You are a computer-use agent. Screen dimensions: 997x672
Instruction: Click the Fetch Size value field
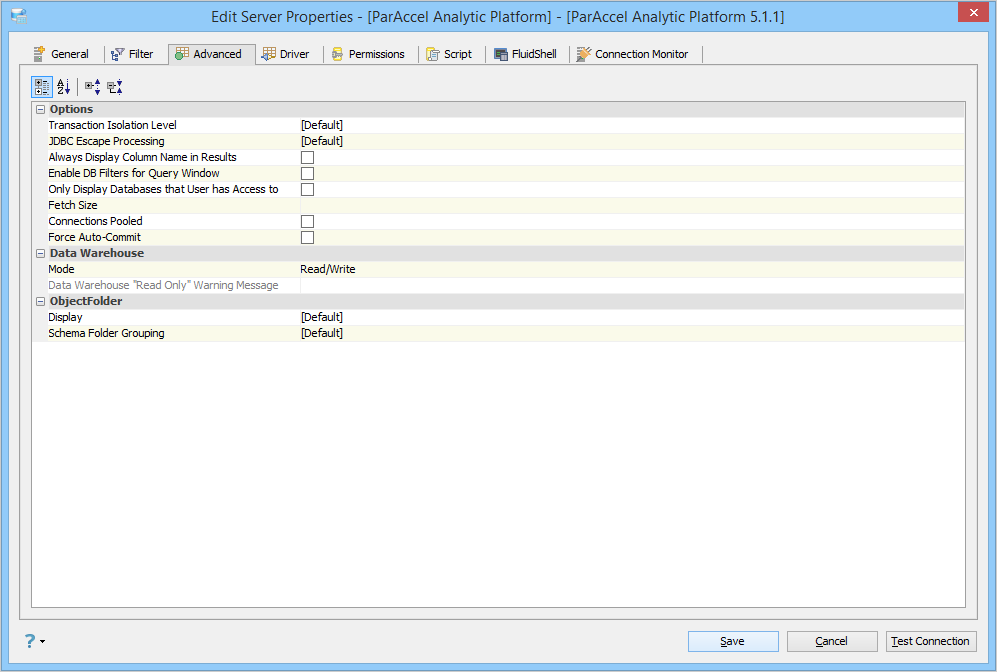coord(632,205)
